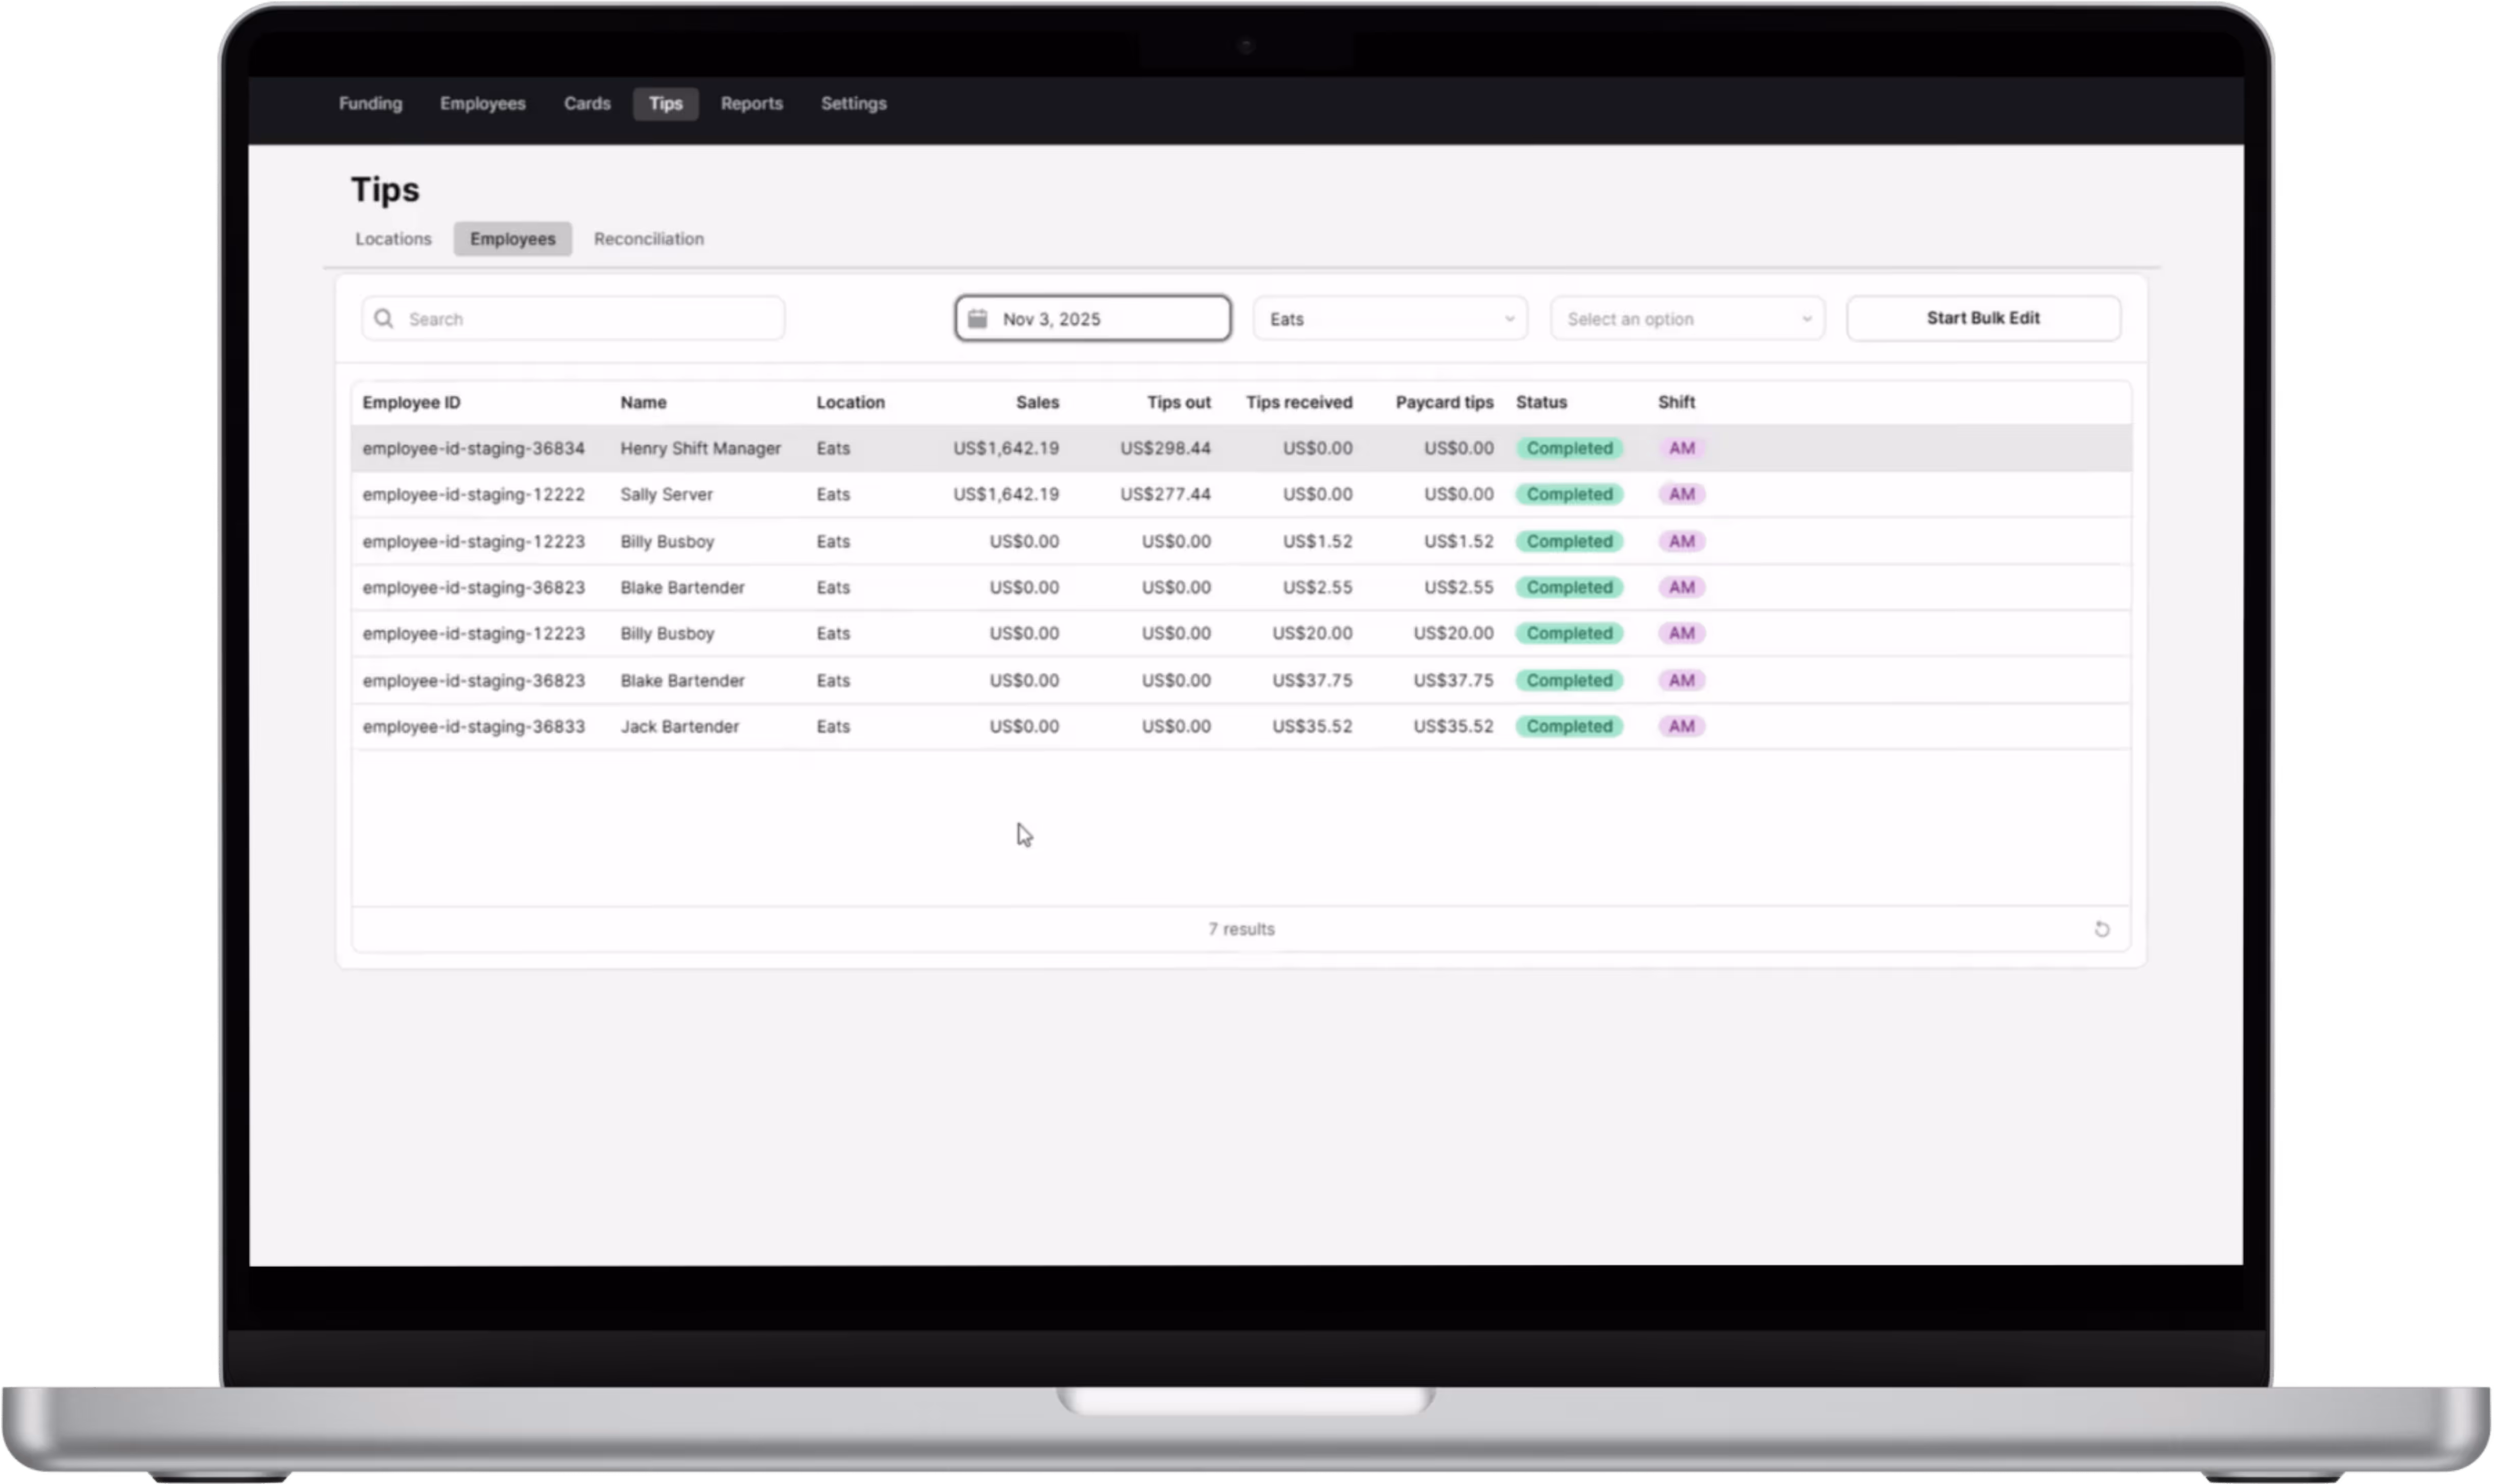Open the Cards nav item
The height and width of the screenshot is (1484, 2494).
click(x=586, y=104)
